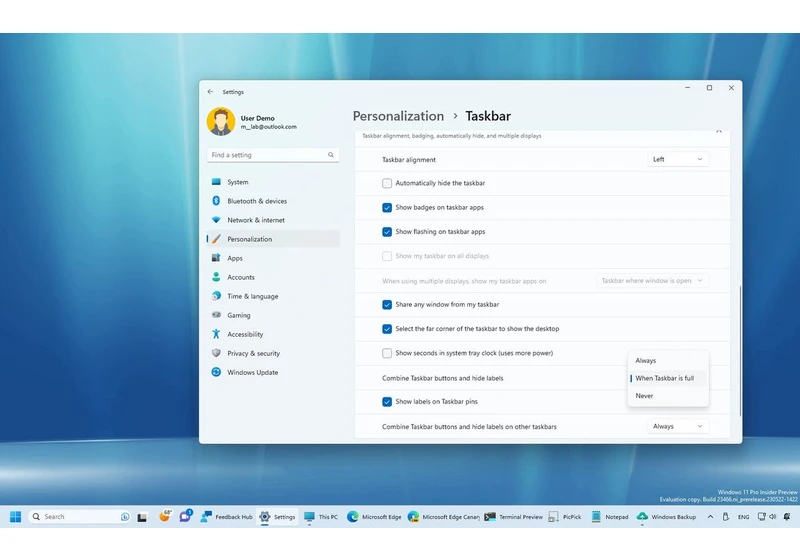Open Feedback Hub from taskbar

(226, 517)
